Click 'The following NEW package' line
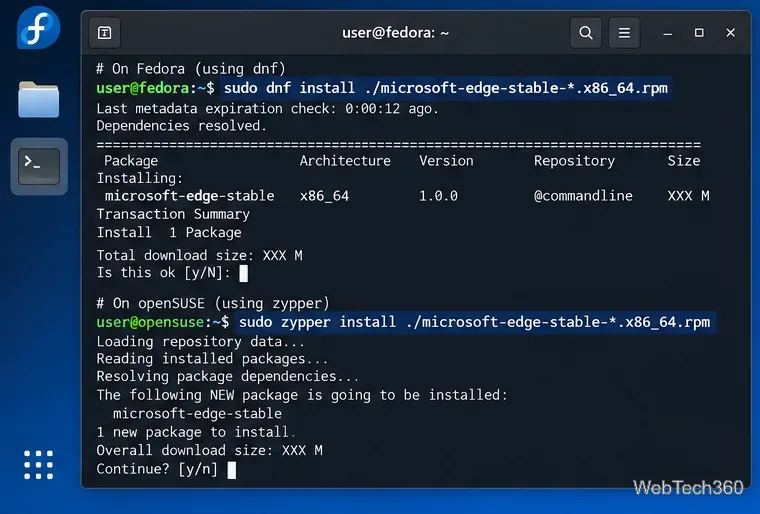 pyautogui.click(x=301, y=395)
